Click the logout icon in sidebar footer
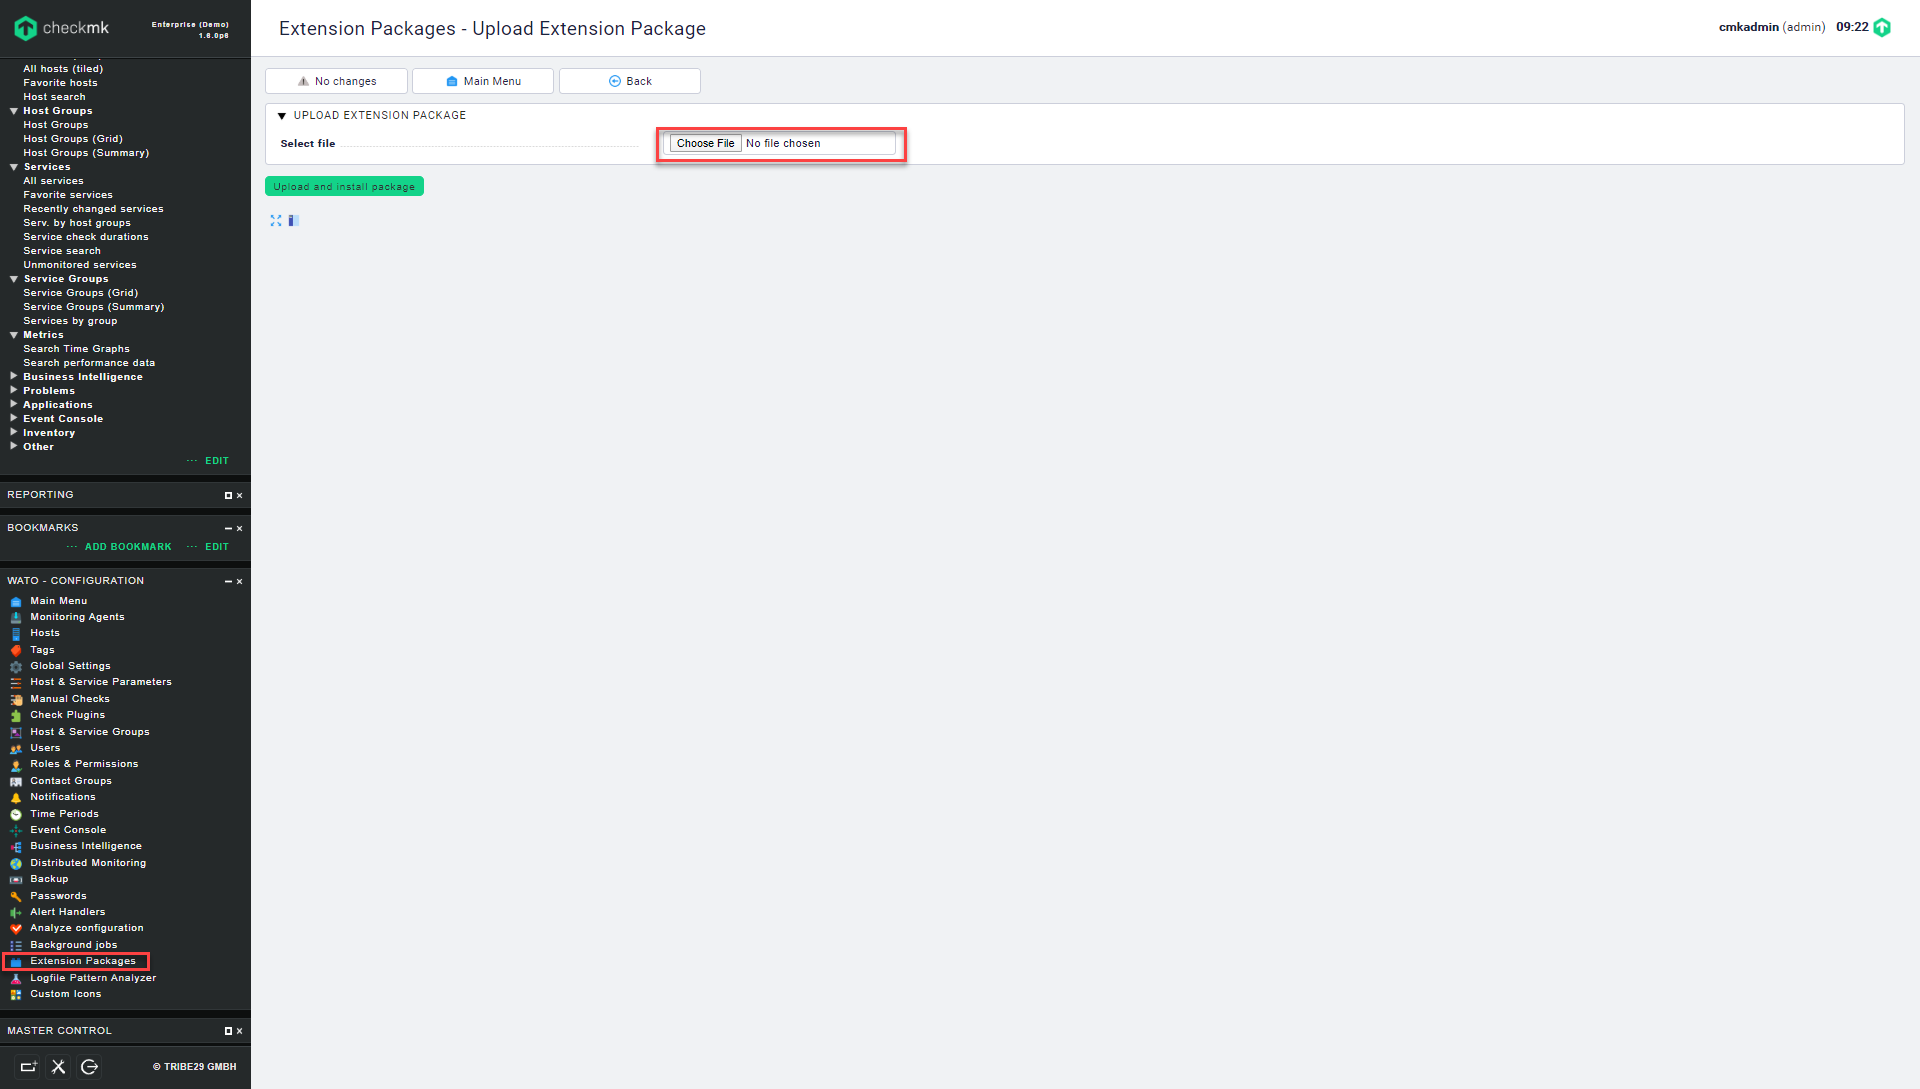This screenshot has height=1089, width=1920. (89, 1067)
